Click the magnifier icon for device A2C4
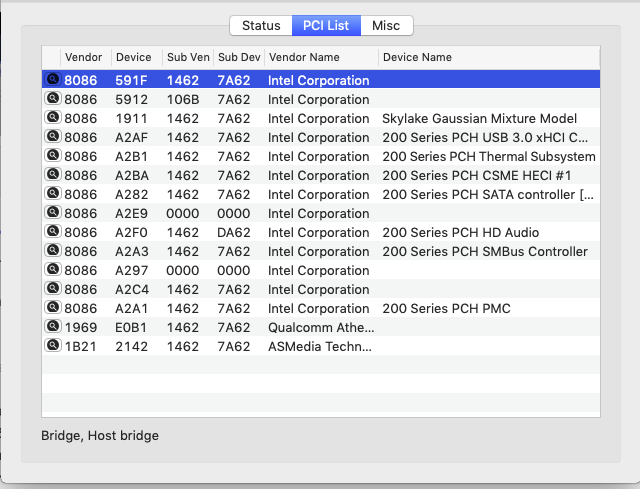640x489 pixels. (x=53, y=288)
